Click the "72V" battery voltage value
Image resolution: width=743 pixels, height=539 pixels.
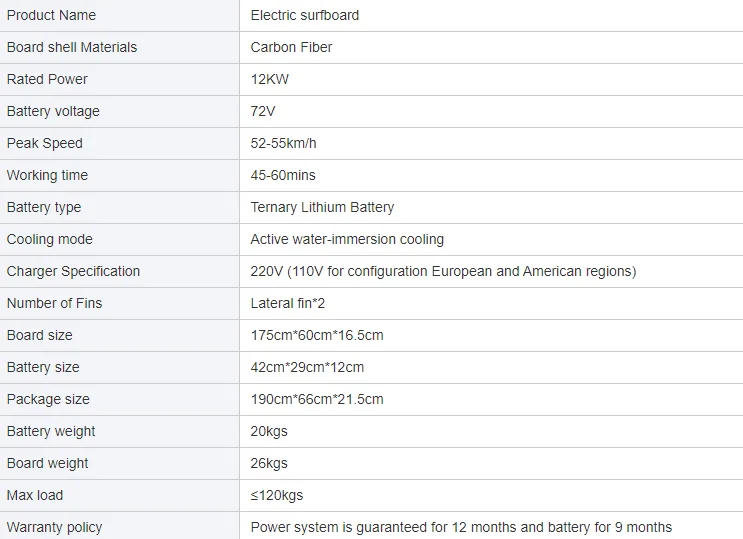tap(264, 111)
